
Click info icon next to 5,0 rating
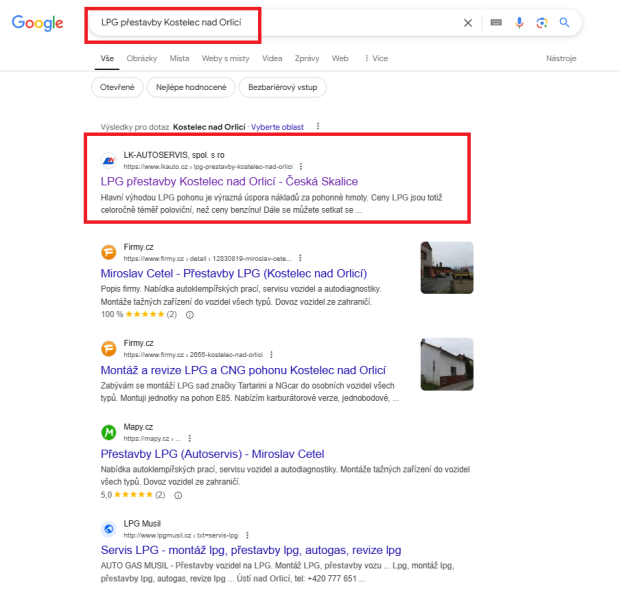(178, 495)
